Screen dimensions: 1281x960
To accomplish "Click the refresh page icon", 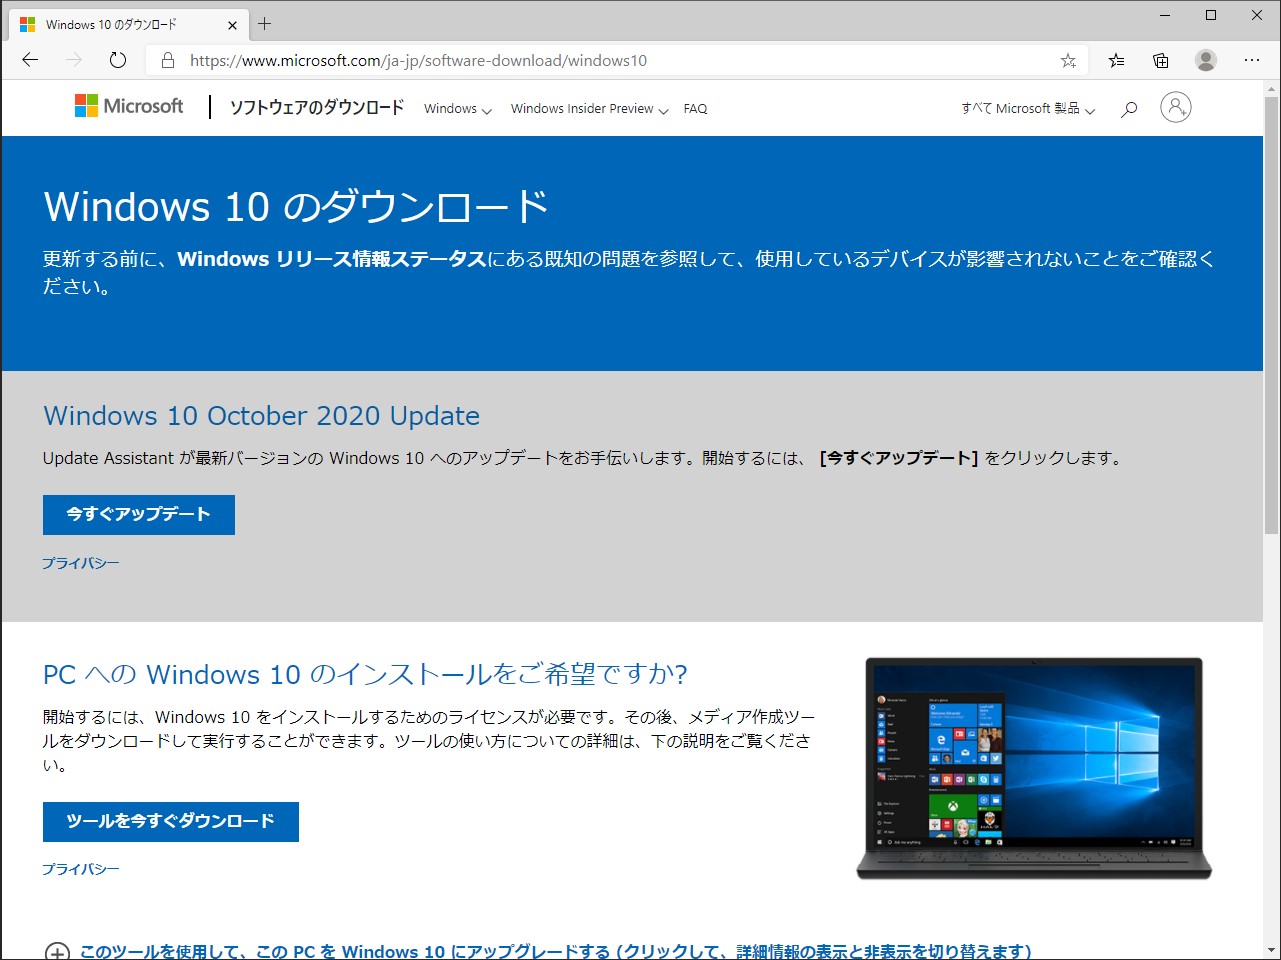I will (x=117, y=60).
